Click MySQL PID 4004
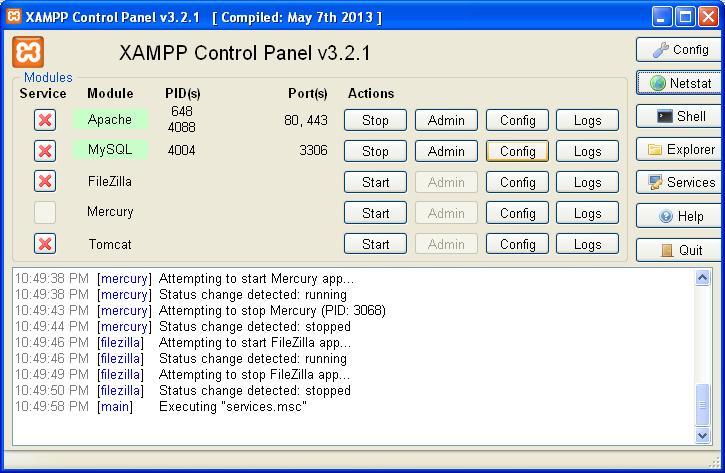This screenshot has height=473, width=725. pos(181,150)
